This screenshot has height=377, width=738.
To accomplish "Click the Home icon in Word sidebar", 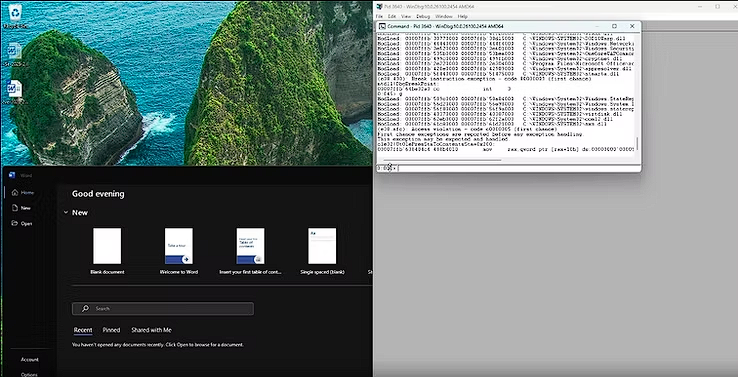I will click(15, 193).
